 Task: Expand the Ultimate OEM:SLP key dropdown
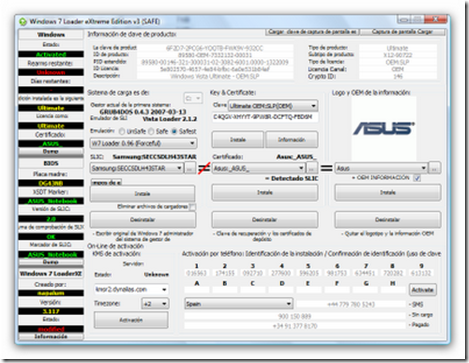[273, 106]
